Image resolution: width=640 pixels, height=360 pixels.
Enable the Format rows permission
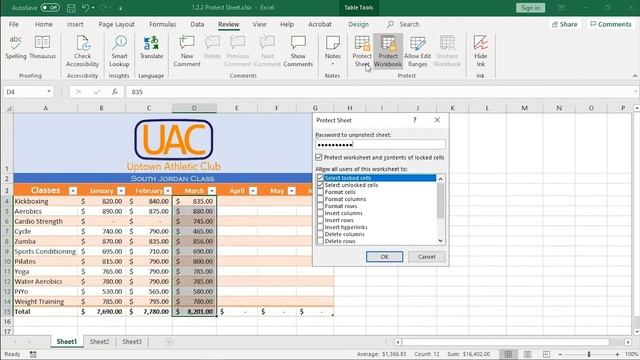pyautogui.click(x=320, y=206)
